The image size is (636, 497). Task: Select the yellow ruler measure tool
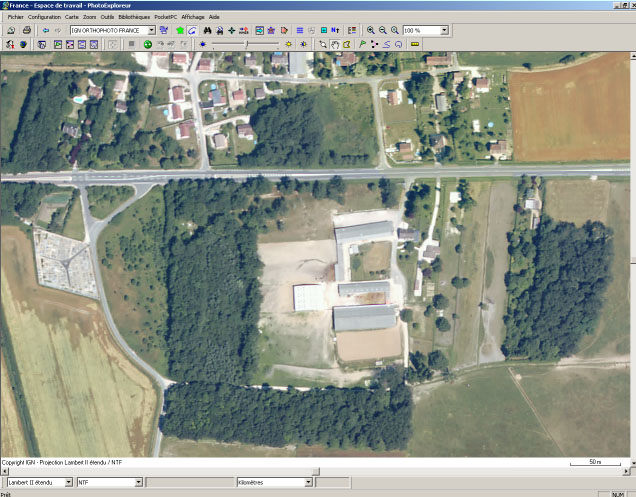[415, 44]
